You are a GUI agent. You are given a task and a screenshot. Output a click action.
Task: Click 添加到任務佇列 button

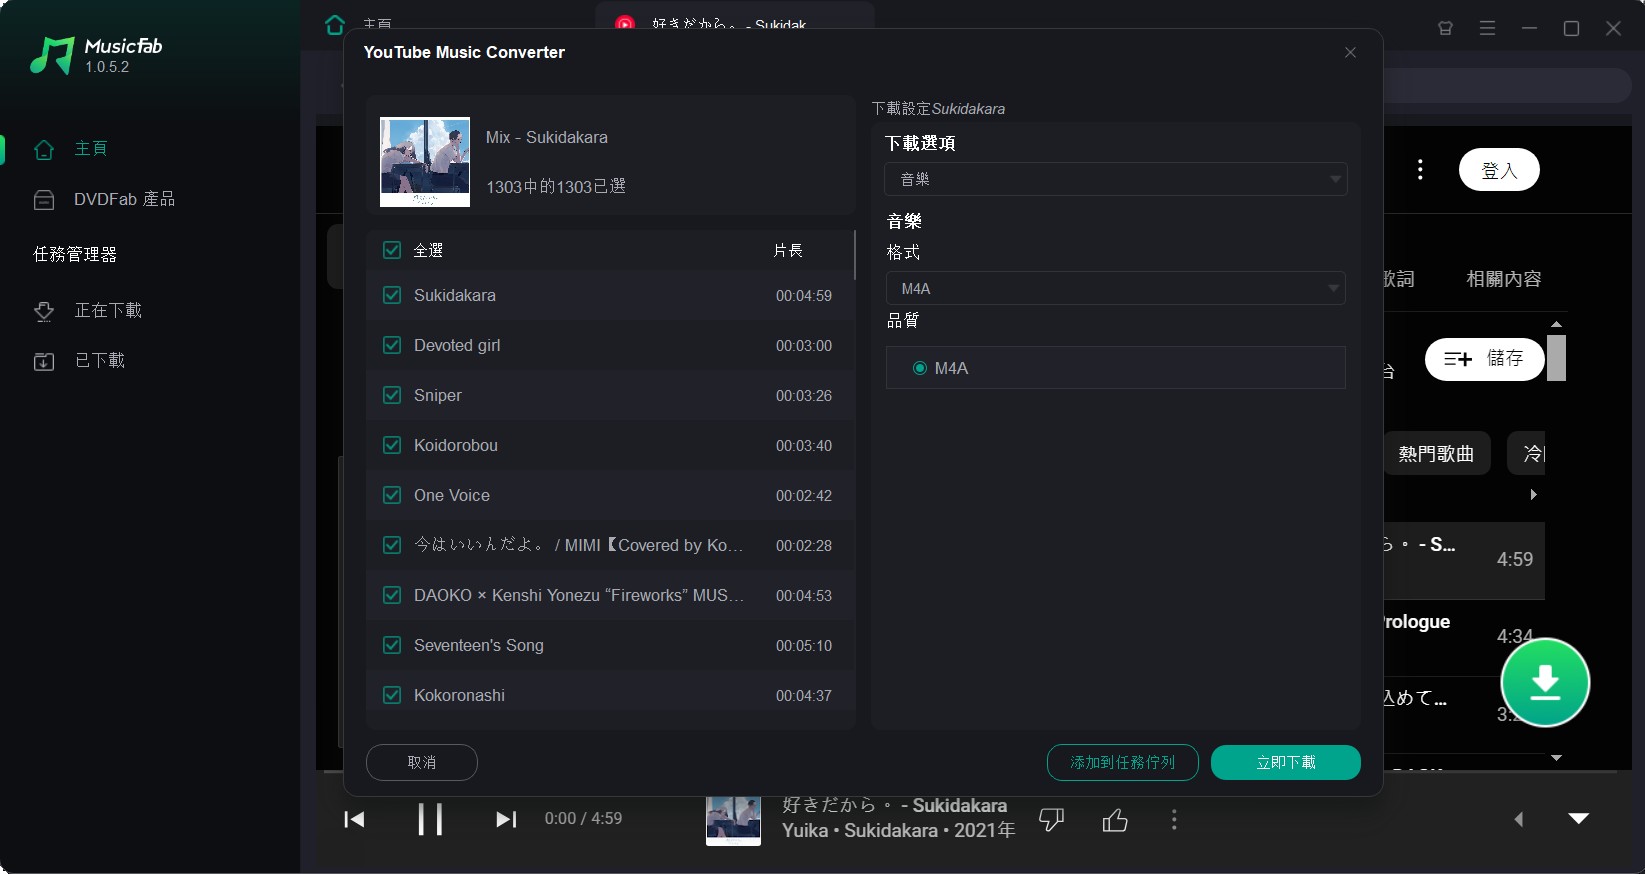click(1123, 762)
